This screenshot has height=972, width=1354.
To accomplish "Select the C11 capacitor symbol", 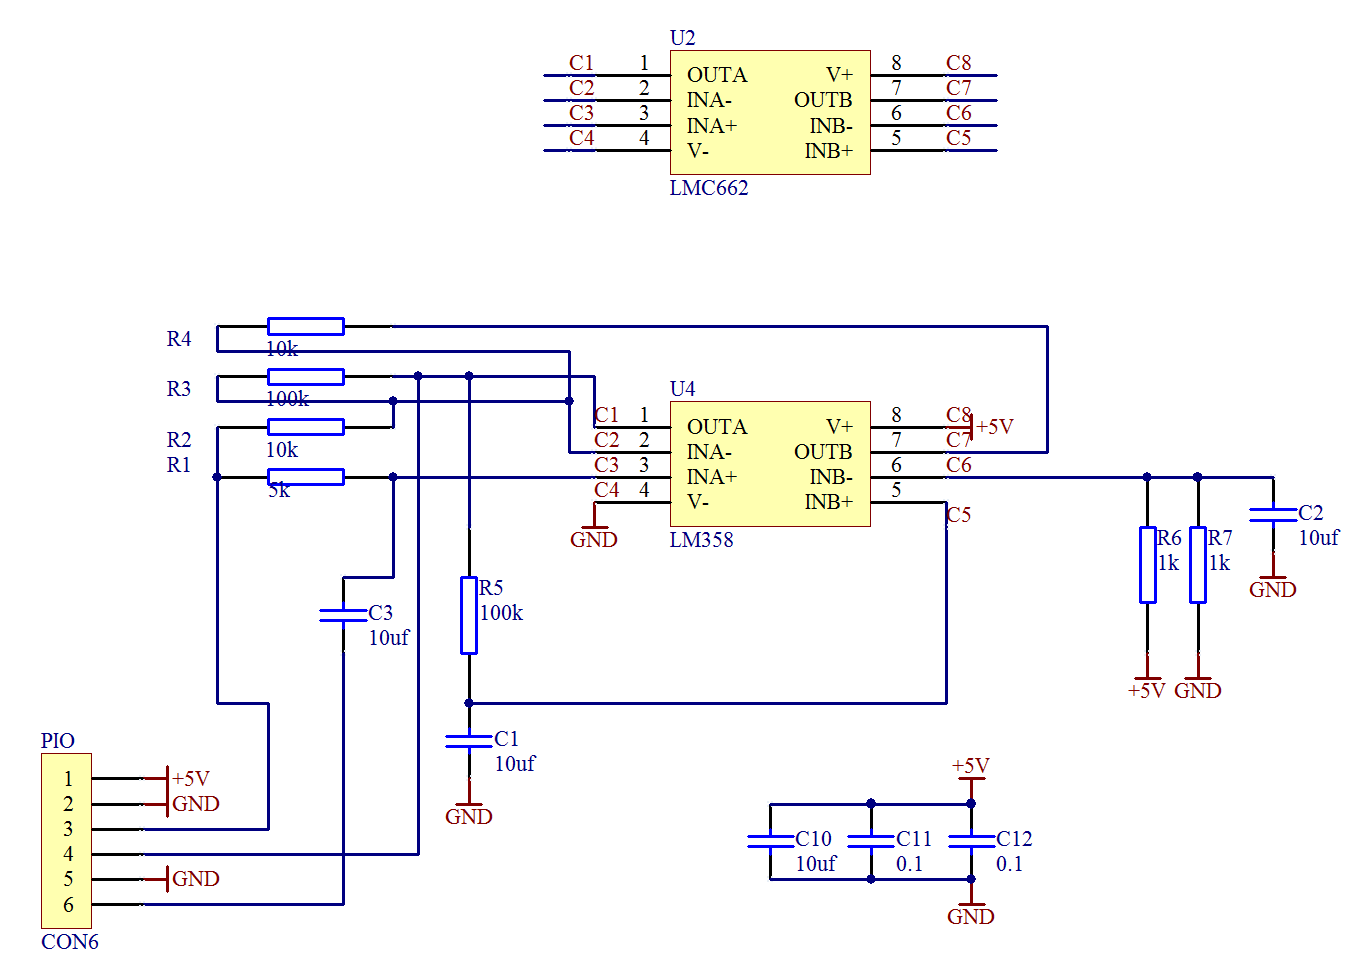I will pyautogui.click(x=871, y=841).
